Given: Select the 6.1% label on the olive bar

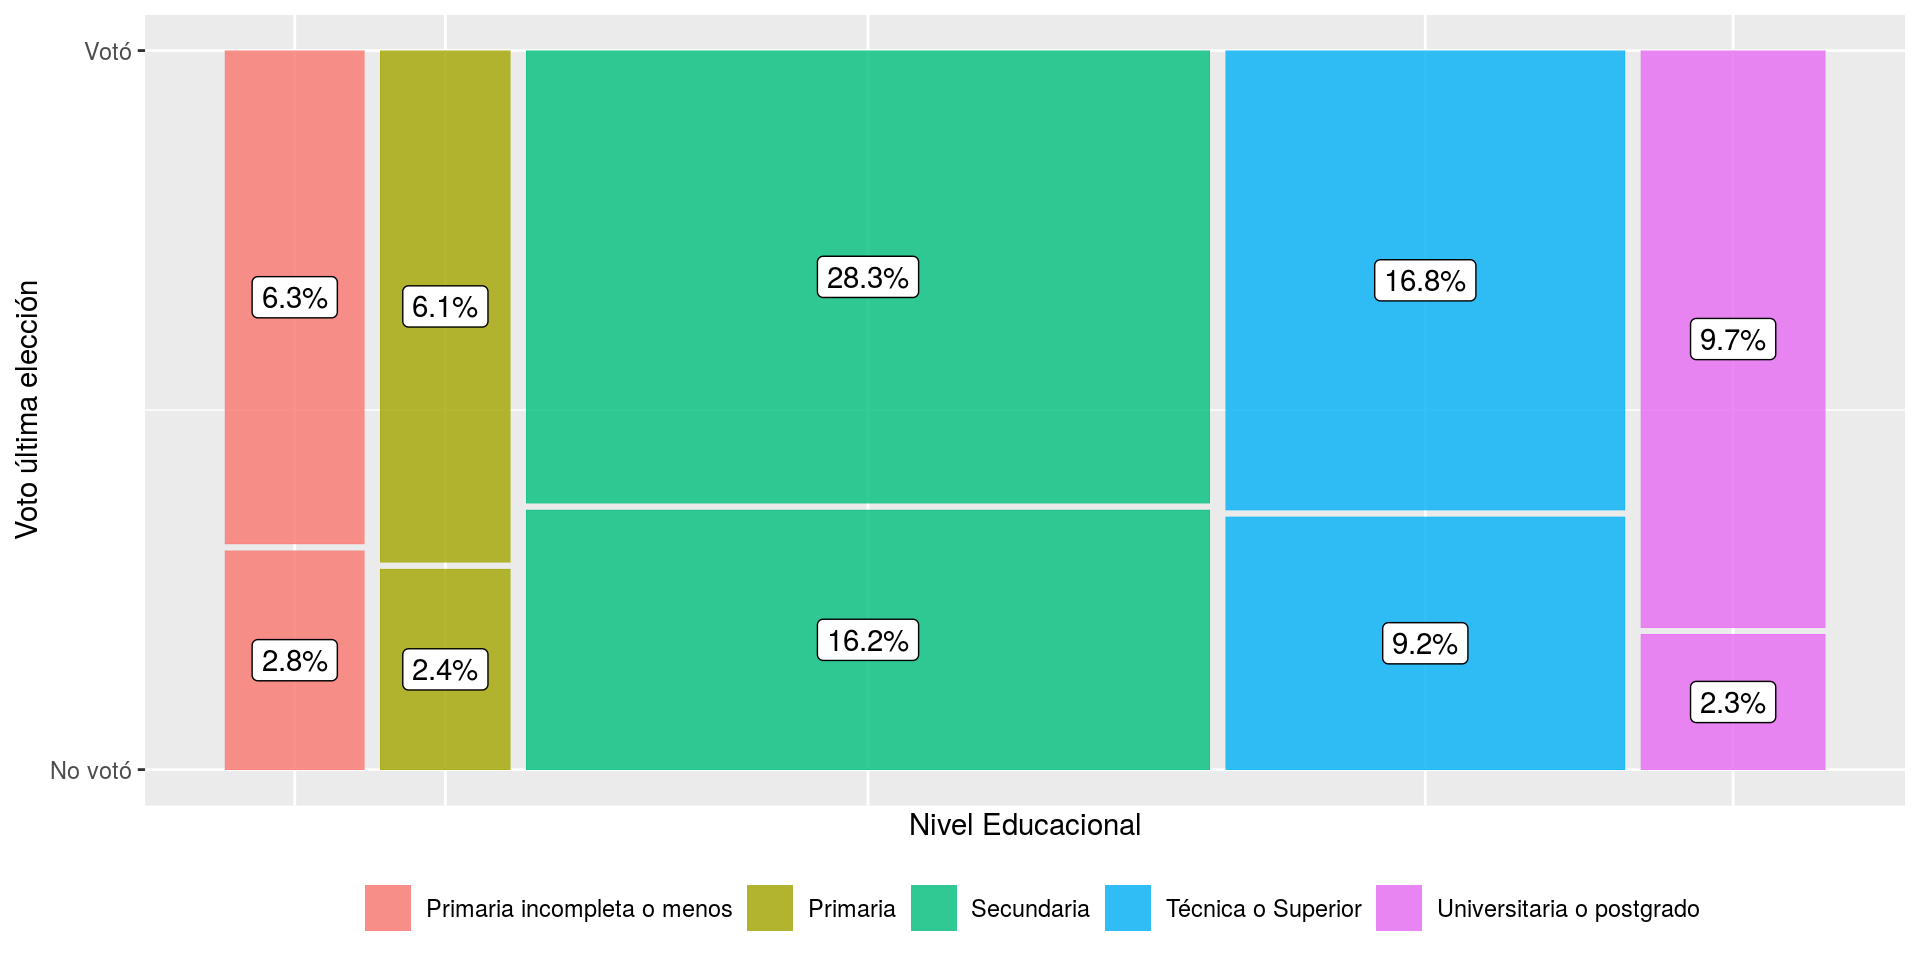Looking at the screenshot, I should (445, 307).
